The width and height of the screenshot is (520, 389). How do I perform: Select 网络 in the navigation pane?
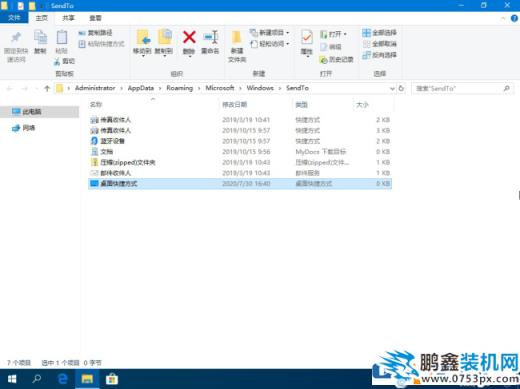[x=23, y=128]
